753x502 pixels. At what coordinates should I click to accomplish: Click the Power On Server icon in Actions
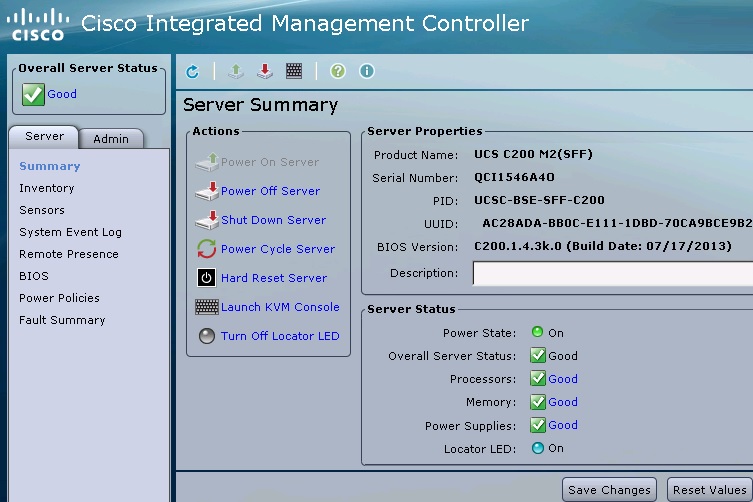click(x=207, y=162)
